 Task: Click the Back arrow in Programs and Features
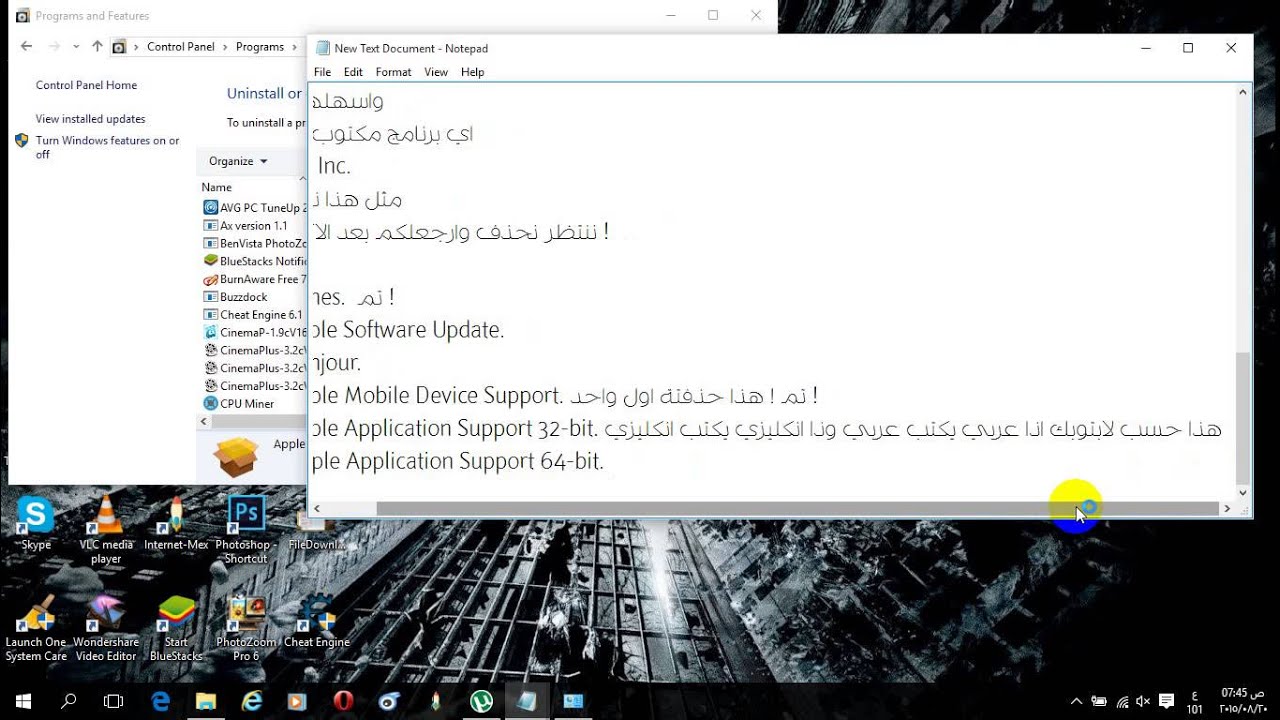(26, 47)
